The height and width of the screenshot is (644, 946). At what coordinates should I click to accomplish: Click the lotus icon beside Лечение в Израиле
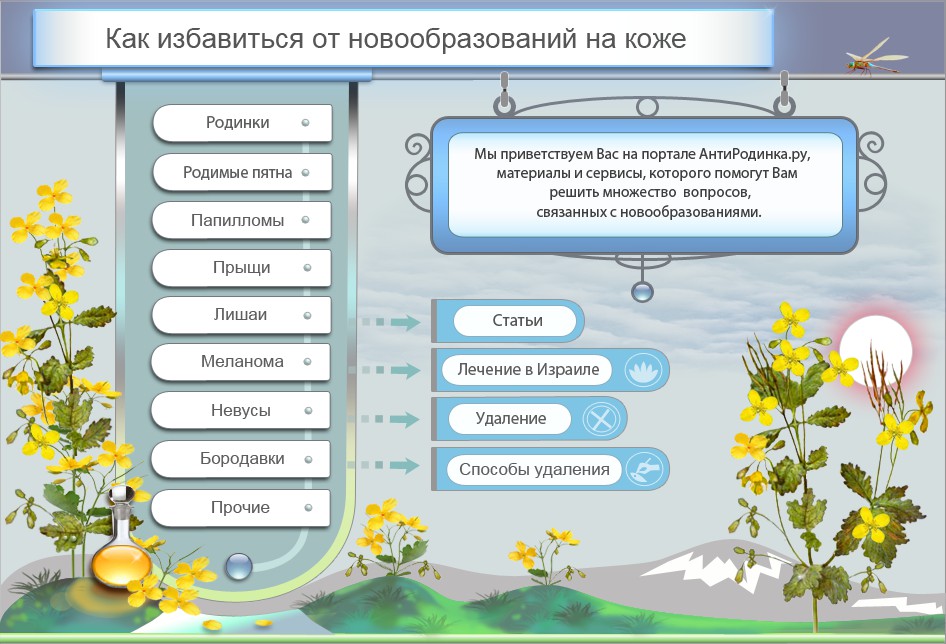pos(643,370)
